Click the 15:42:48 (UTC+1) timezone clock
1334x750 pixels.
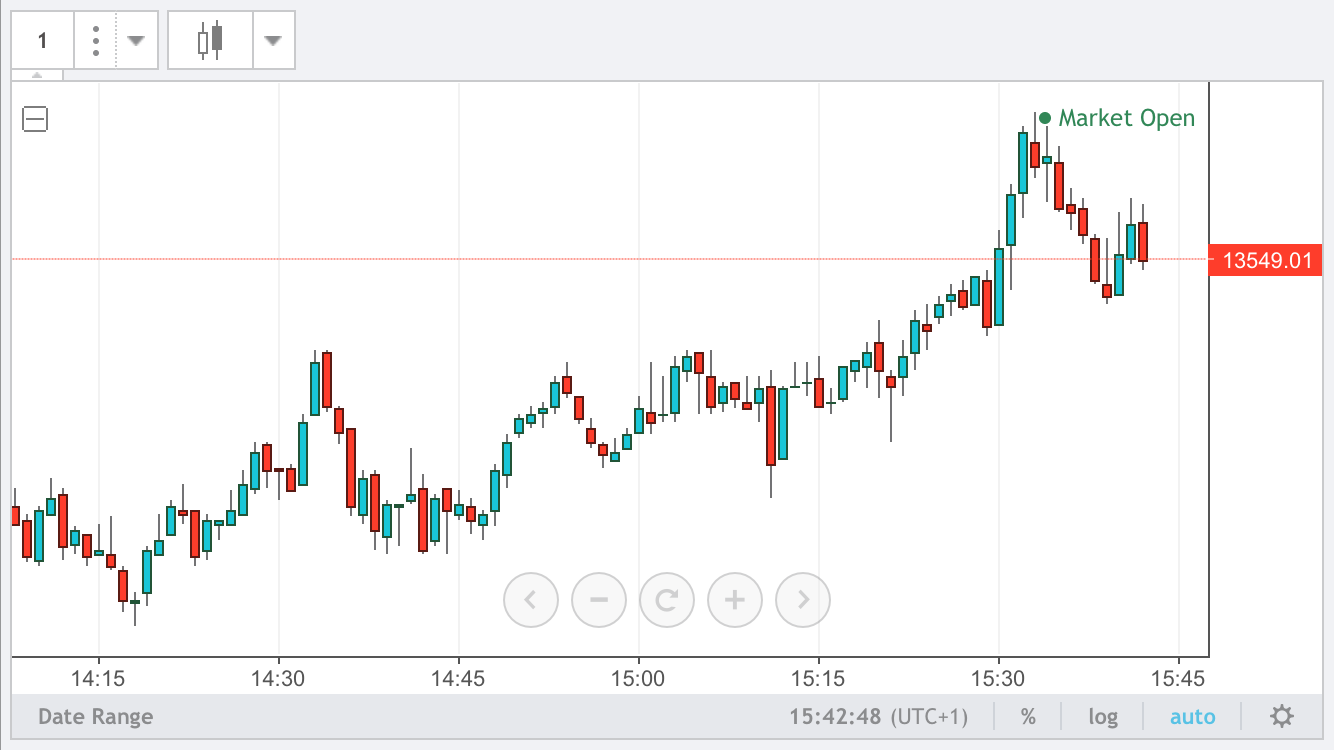tap(879, 716)
